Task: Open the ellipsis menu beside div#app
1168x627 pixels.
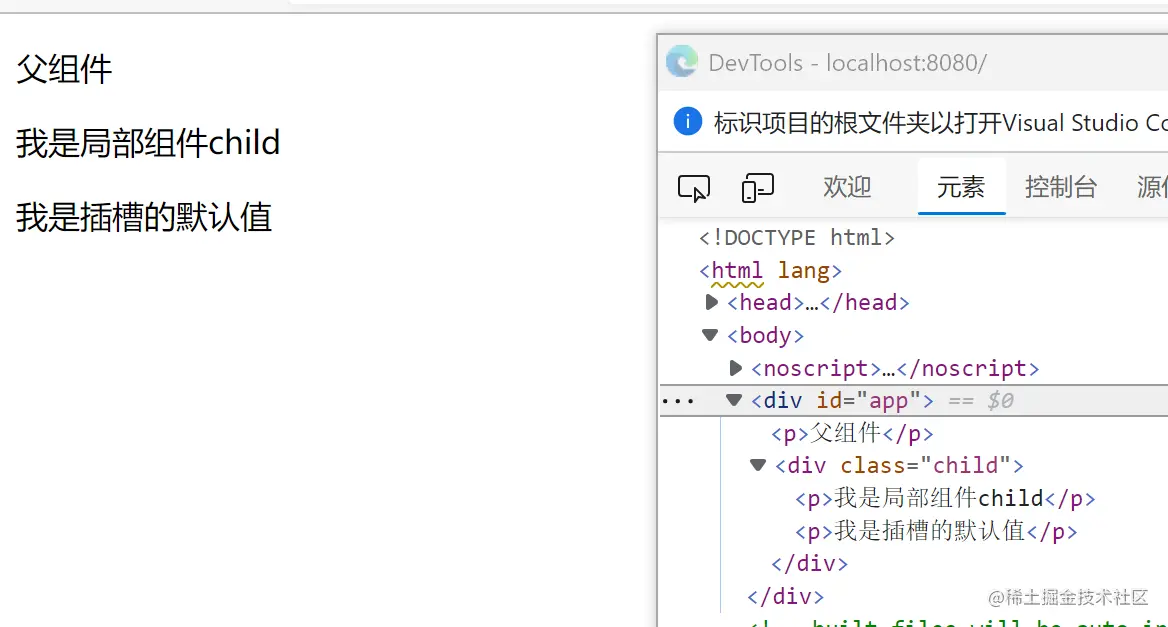Action: click(679, 400)
